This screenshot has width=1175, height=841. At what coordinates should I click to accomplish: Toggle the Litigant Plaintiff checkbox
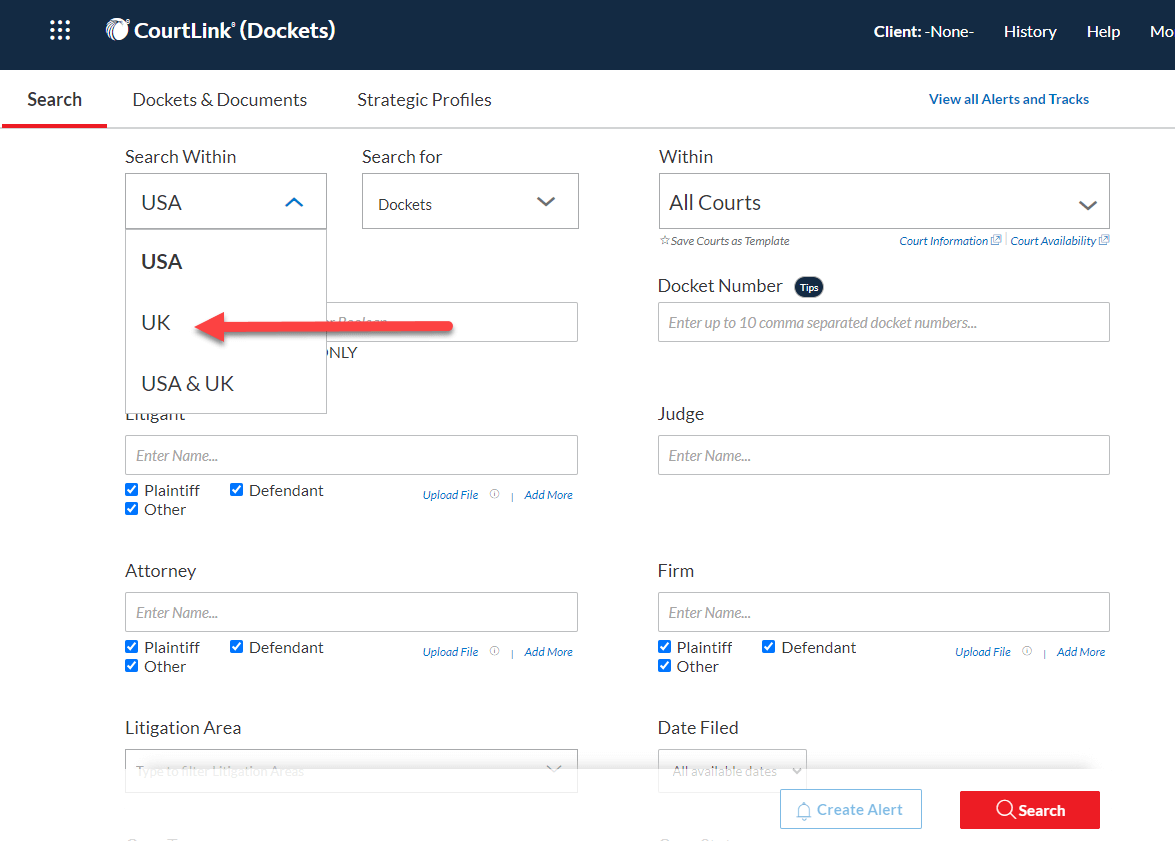(x=132, y=489)
